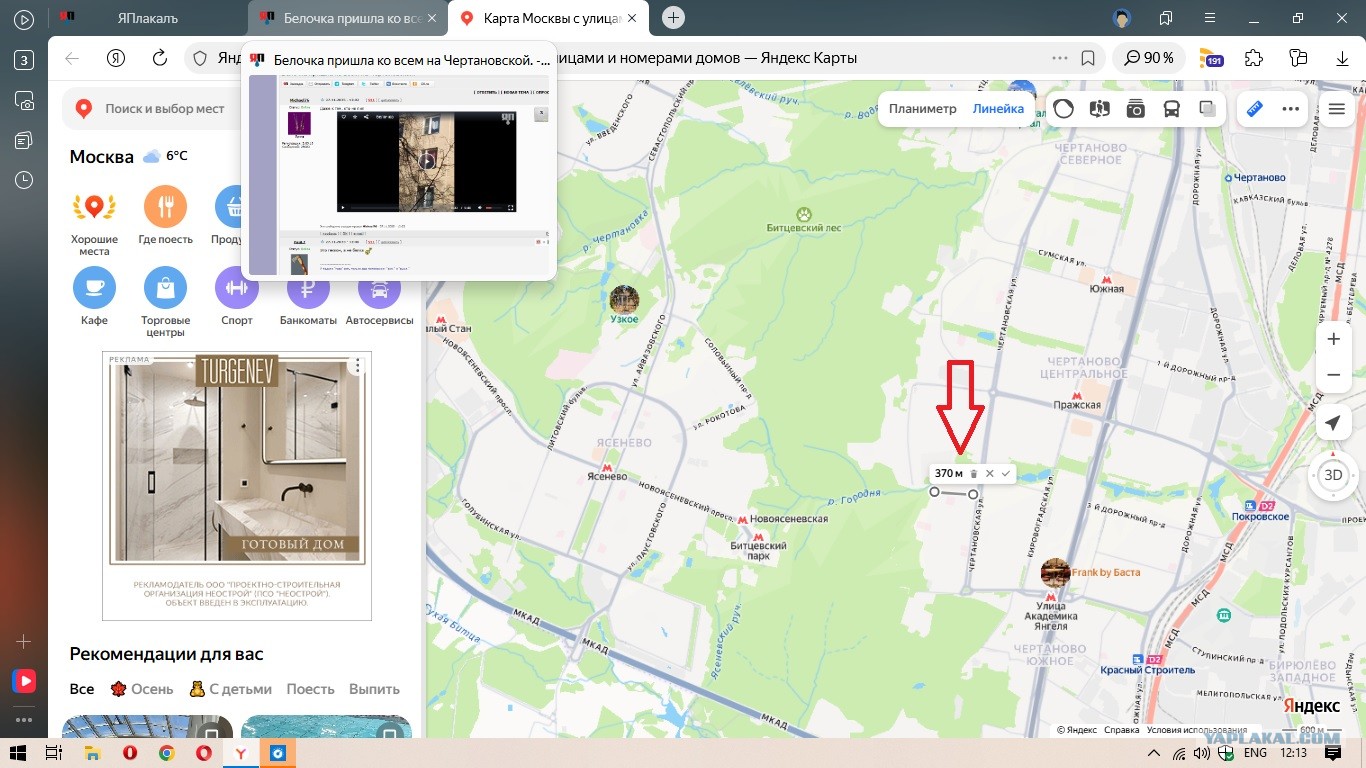The height and width of the screenshot is (768, 1366).
Task: Add a new item to the sidebar
Action: tap(24, 641)
